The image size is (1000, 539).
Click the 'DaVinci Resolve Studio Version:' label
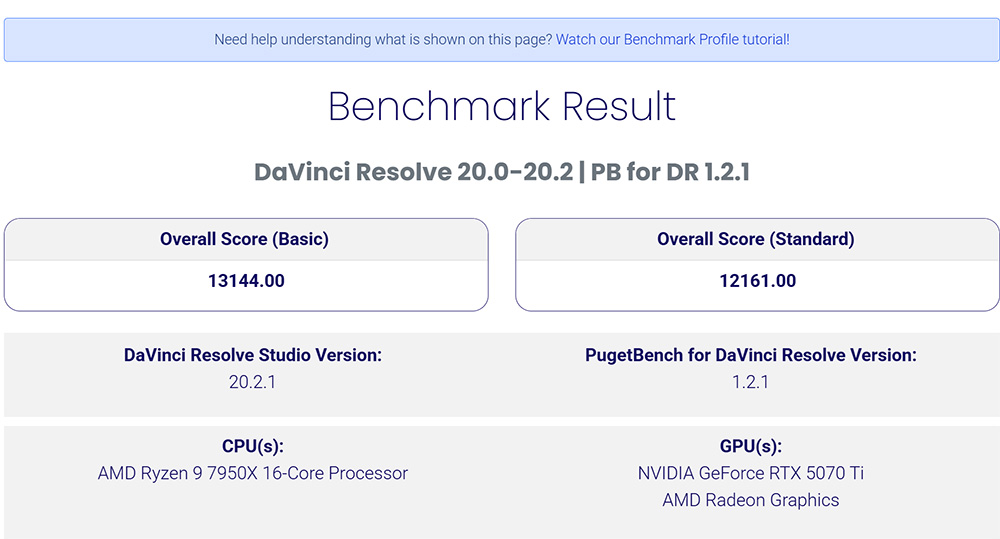(x=253, y=355)
